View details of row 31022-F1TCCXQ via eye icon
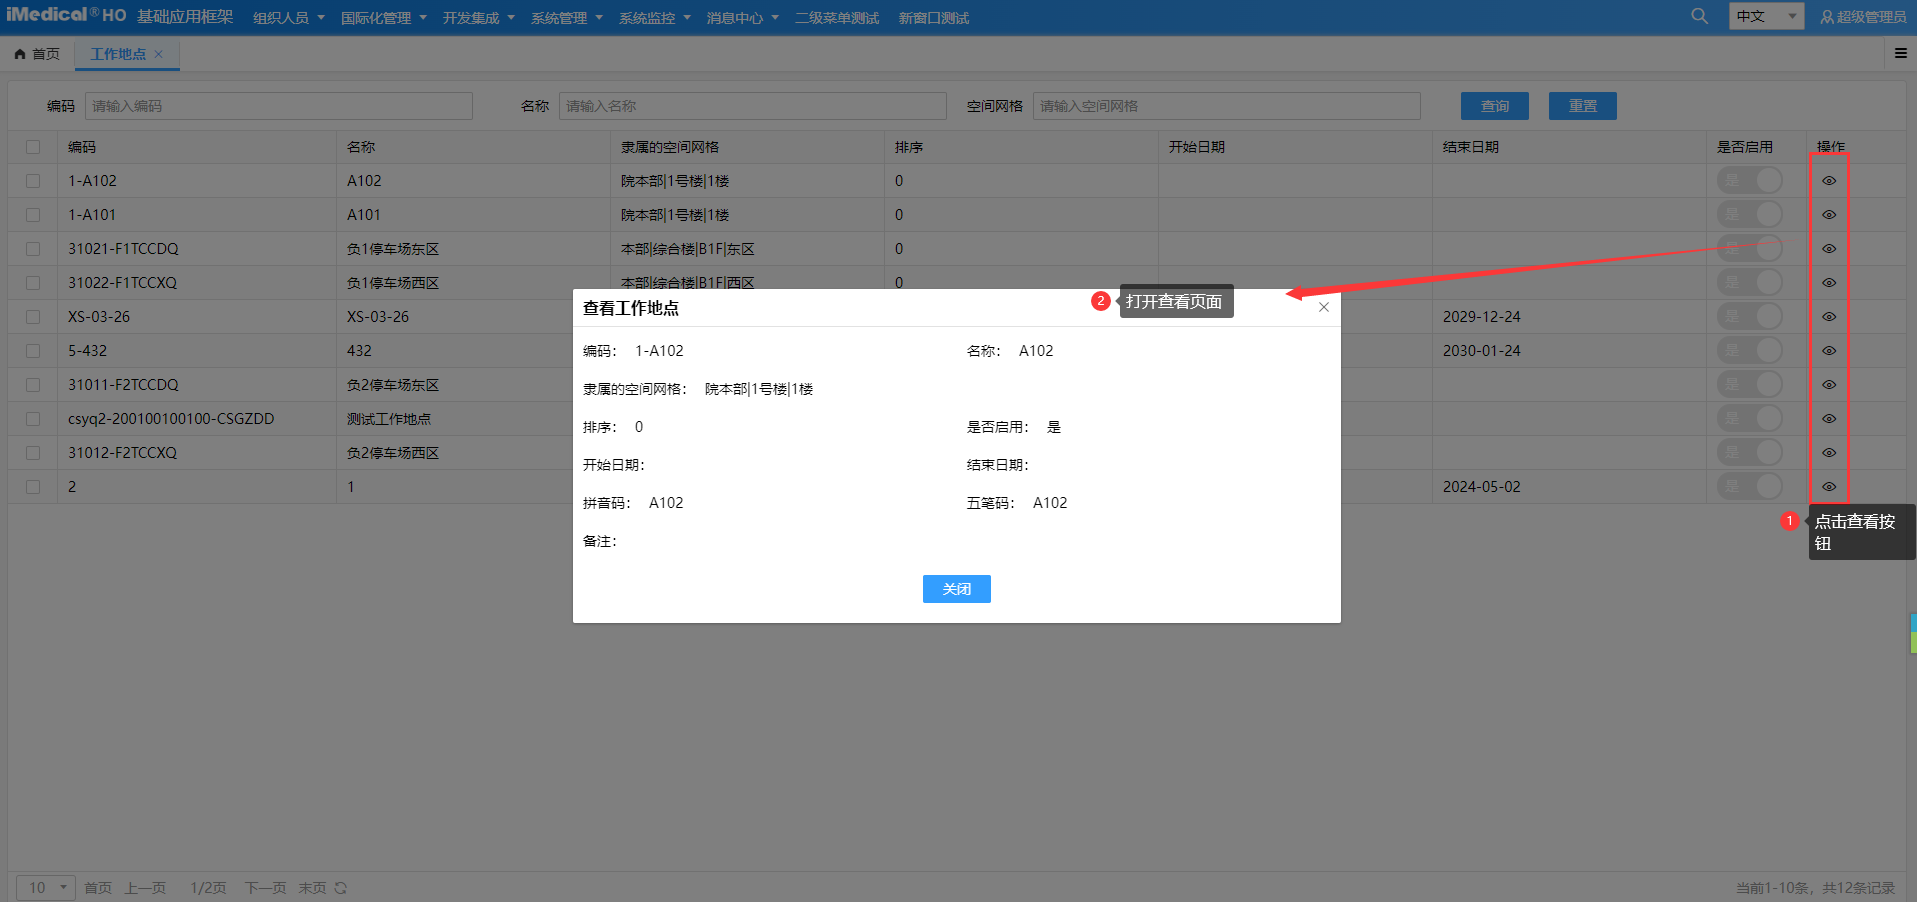This screenshot has width=1917, height=902. point(1829,283)
